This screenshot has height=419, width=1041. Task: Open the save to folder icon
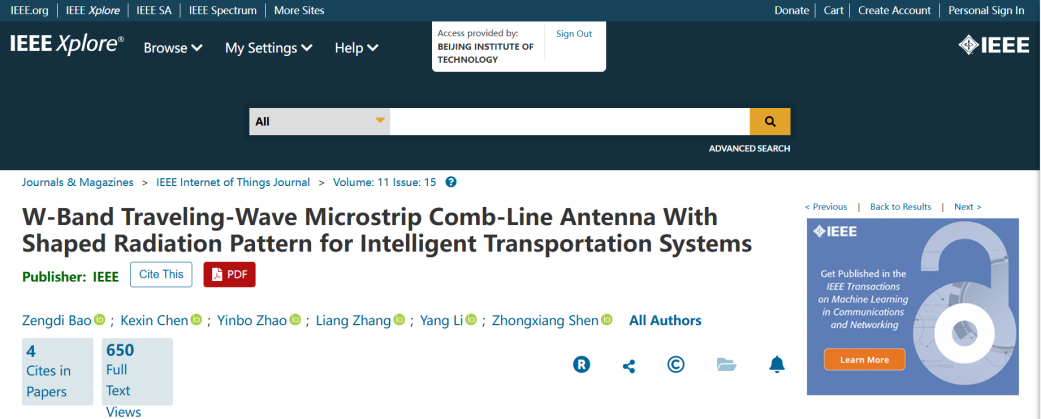pyautogui.click(x=727, y=365)
